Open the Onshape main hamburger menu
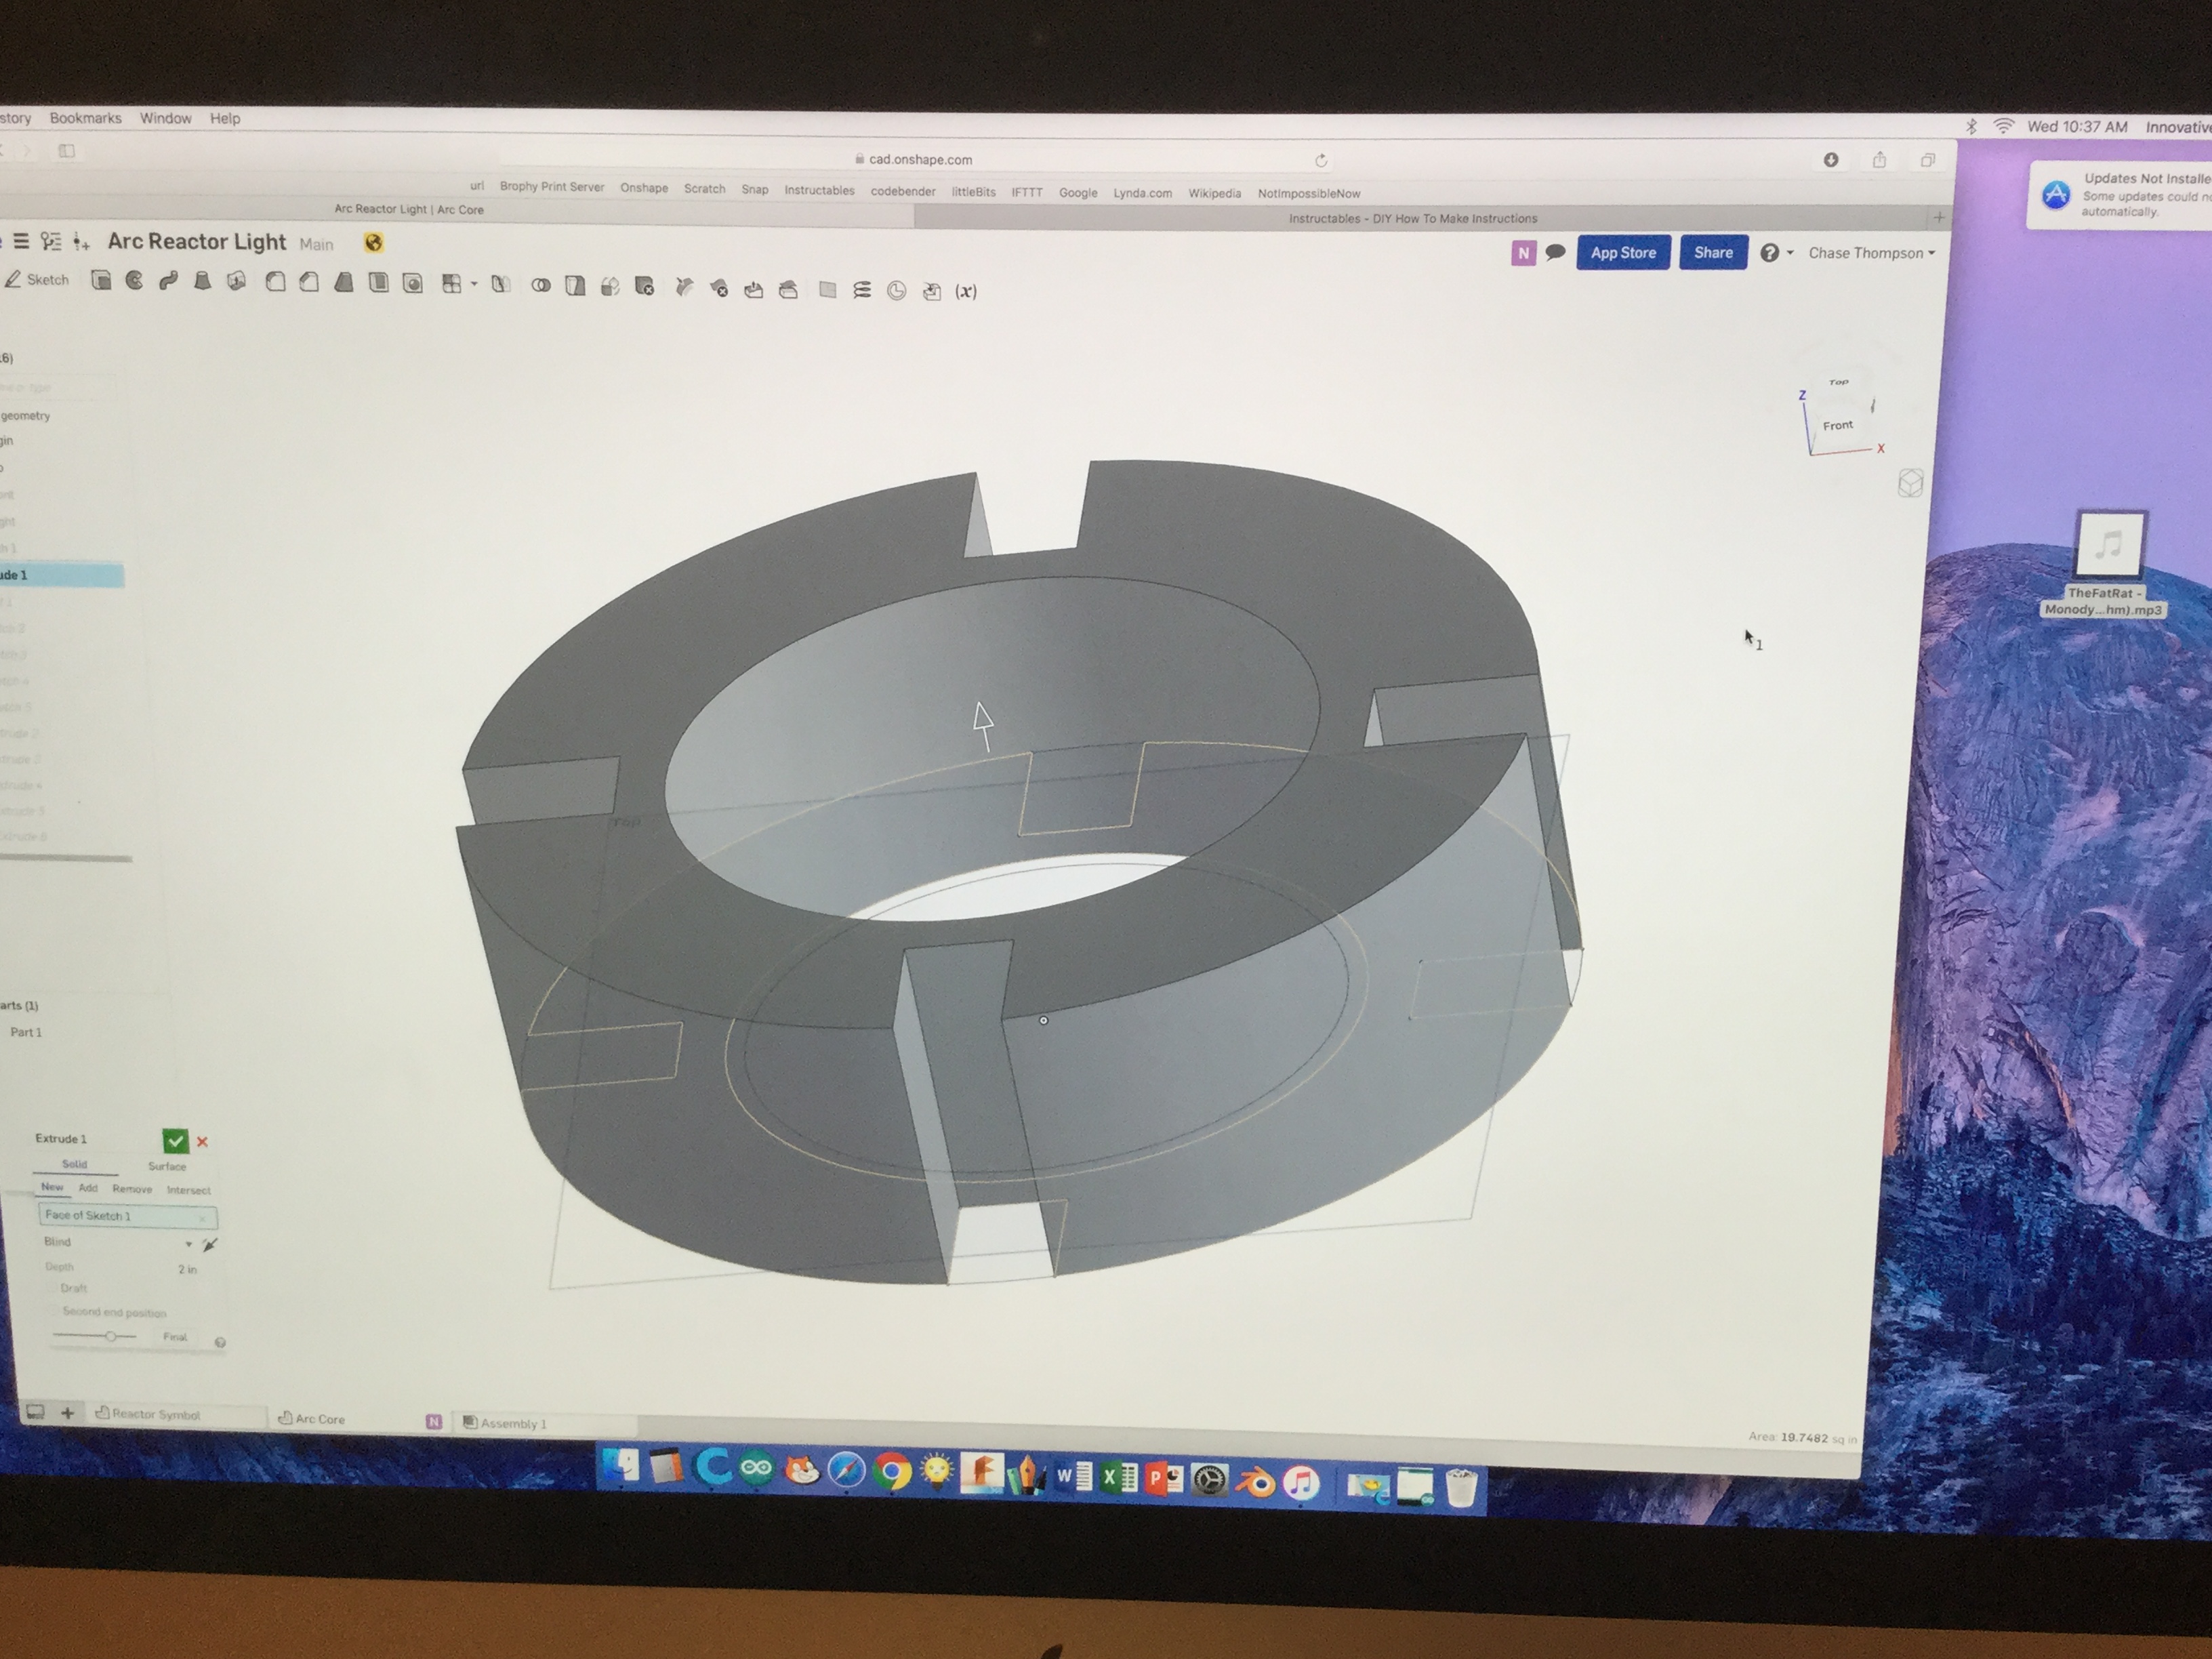This screenshot has width=2212, height=1659. (x=21, y=241)
